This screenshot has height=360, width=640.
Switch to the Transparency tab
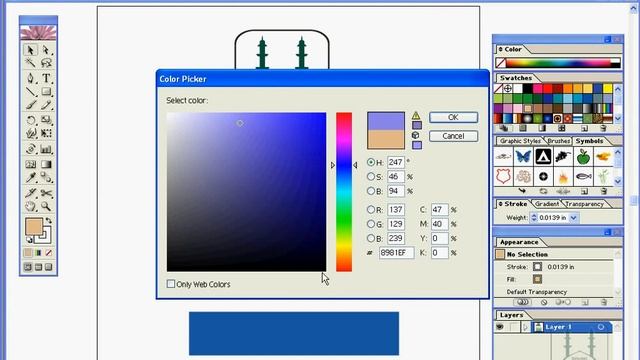584,204
